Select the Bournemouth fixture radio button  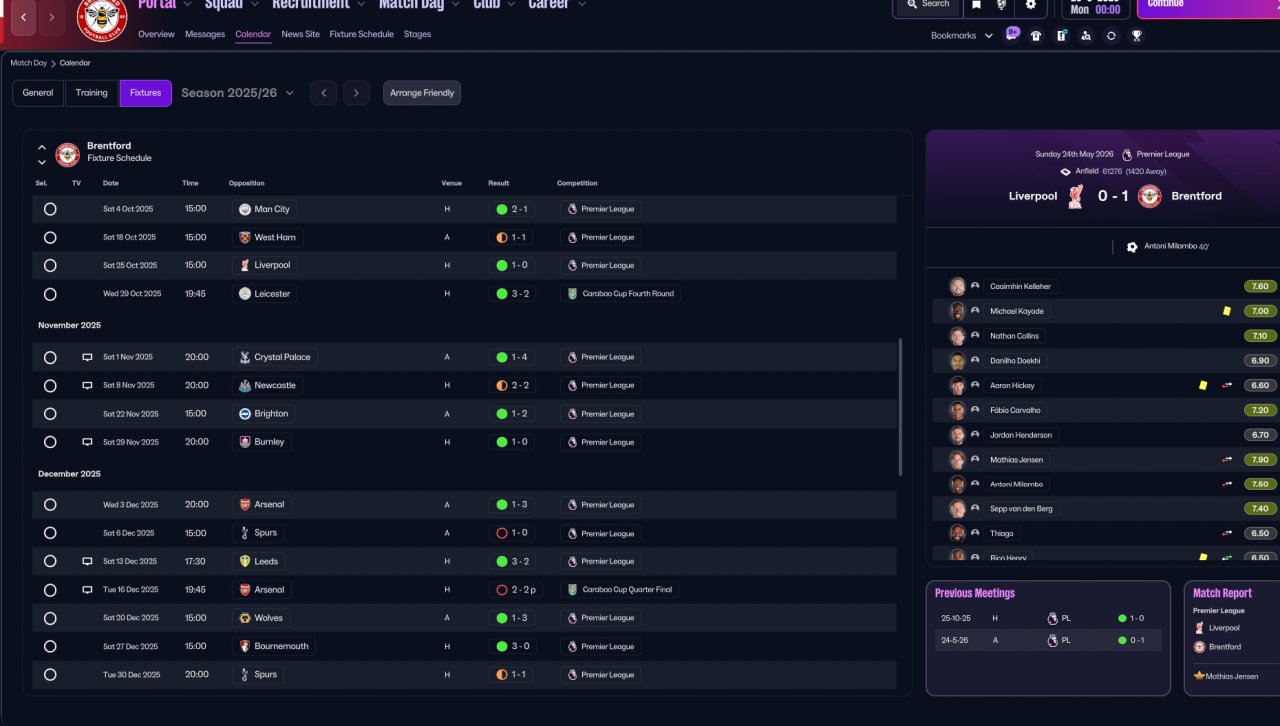[x=50, y=646]
